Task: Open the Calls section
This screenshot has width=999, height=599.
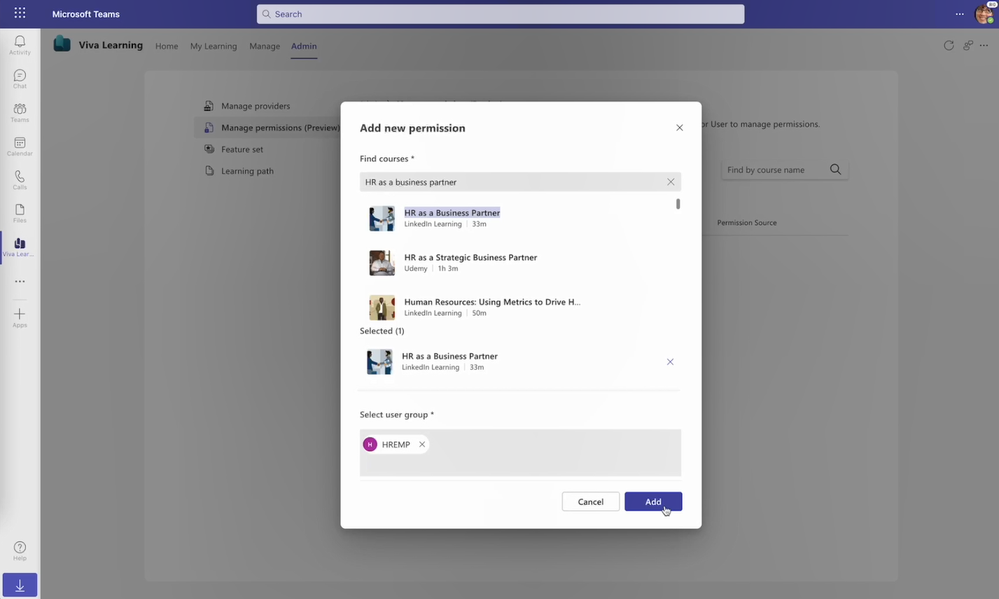Action: 20,180
